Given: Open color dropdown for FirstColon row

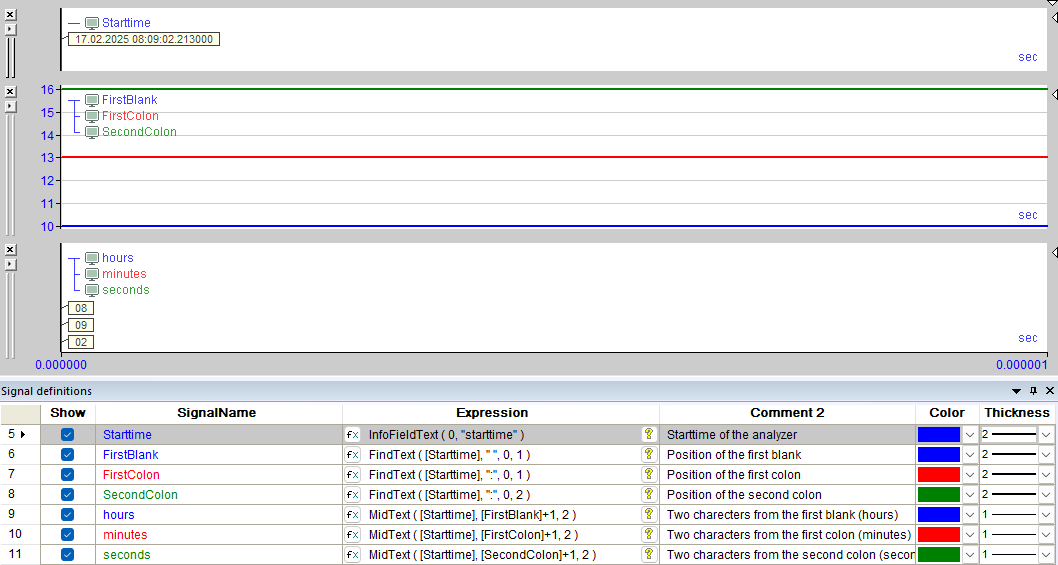Looking at the screenshot, I should (x=970, y=475).
